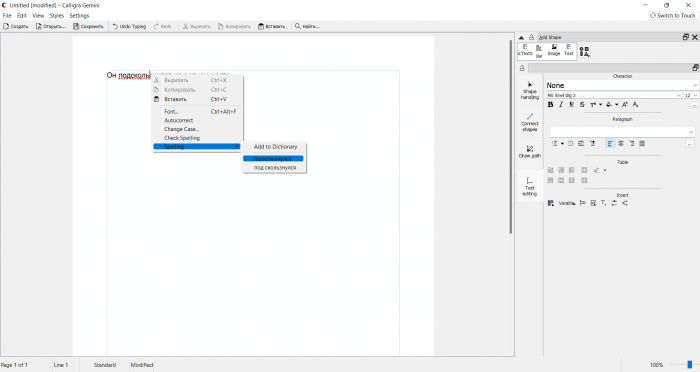This screenshot has height=372, width=700.
Task: Toggle Align center paragraph button
Action: 621,143
